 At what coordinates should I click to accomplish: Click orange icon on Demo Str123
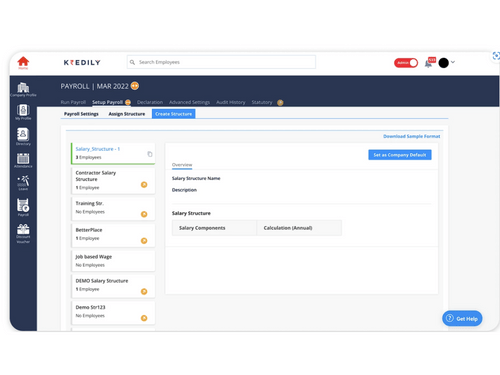click(144, 318)
